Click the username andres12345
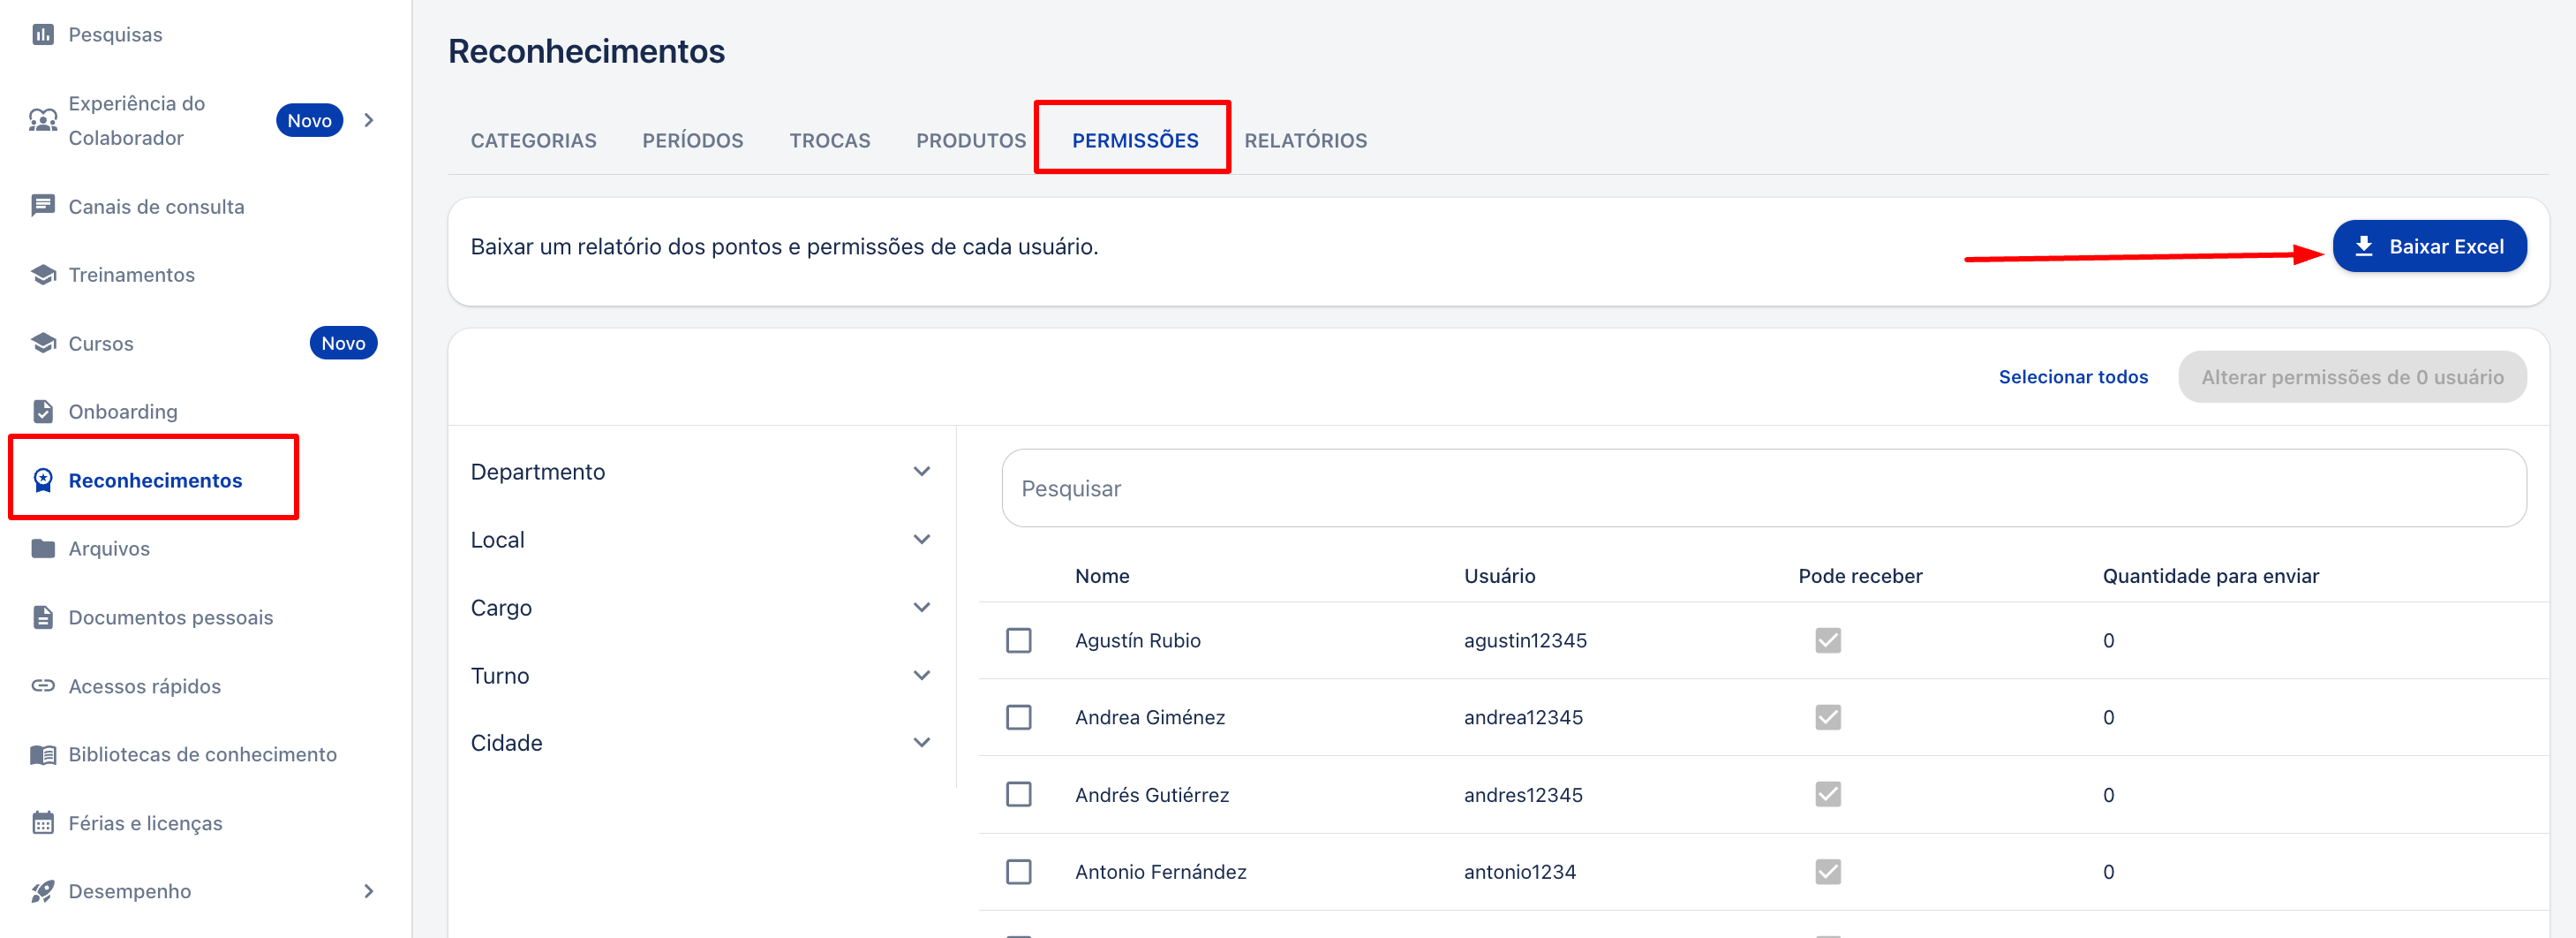2576x938 pixels. pos(1523,795)
